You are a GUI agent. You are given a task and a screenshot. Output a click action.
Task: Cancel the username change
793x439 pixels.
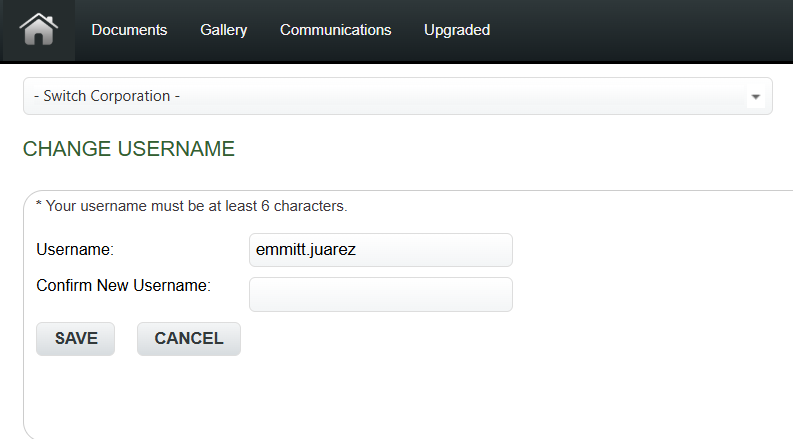point(189,339)
